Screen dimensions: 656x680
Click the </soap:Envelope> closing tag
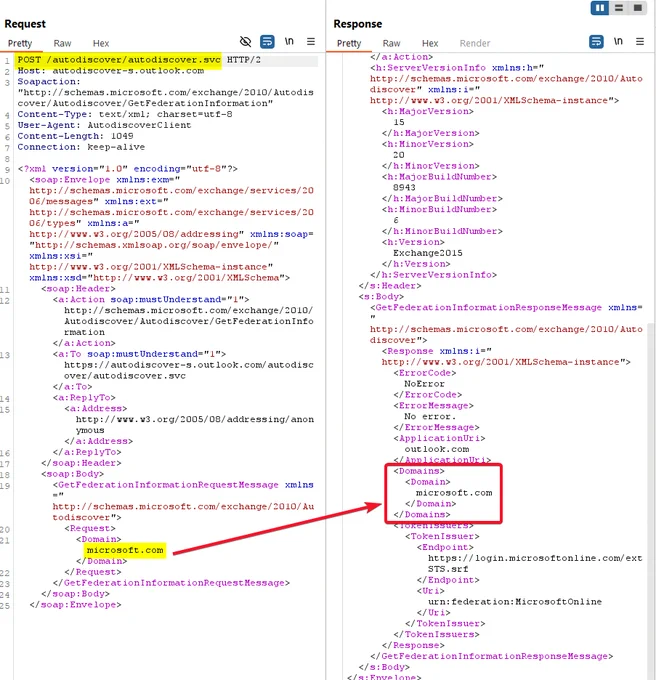[x=75, y=605]
